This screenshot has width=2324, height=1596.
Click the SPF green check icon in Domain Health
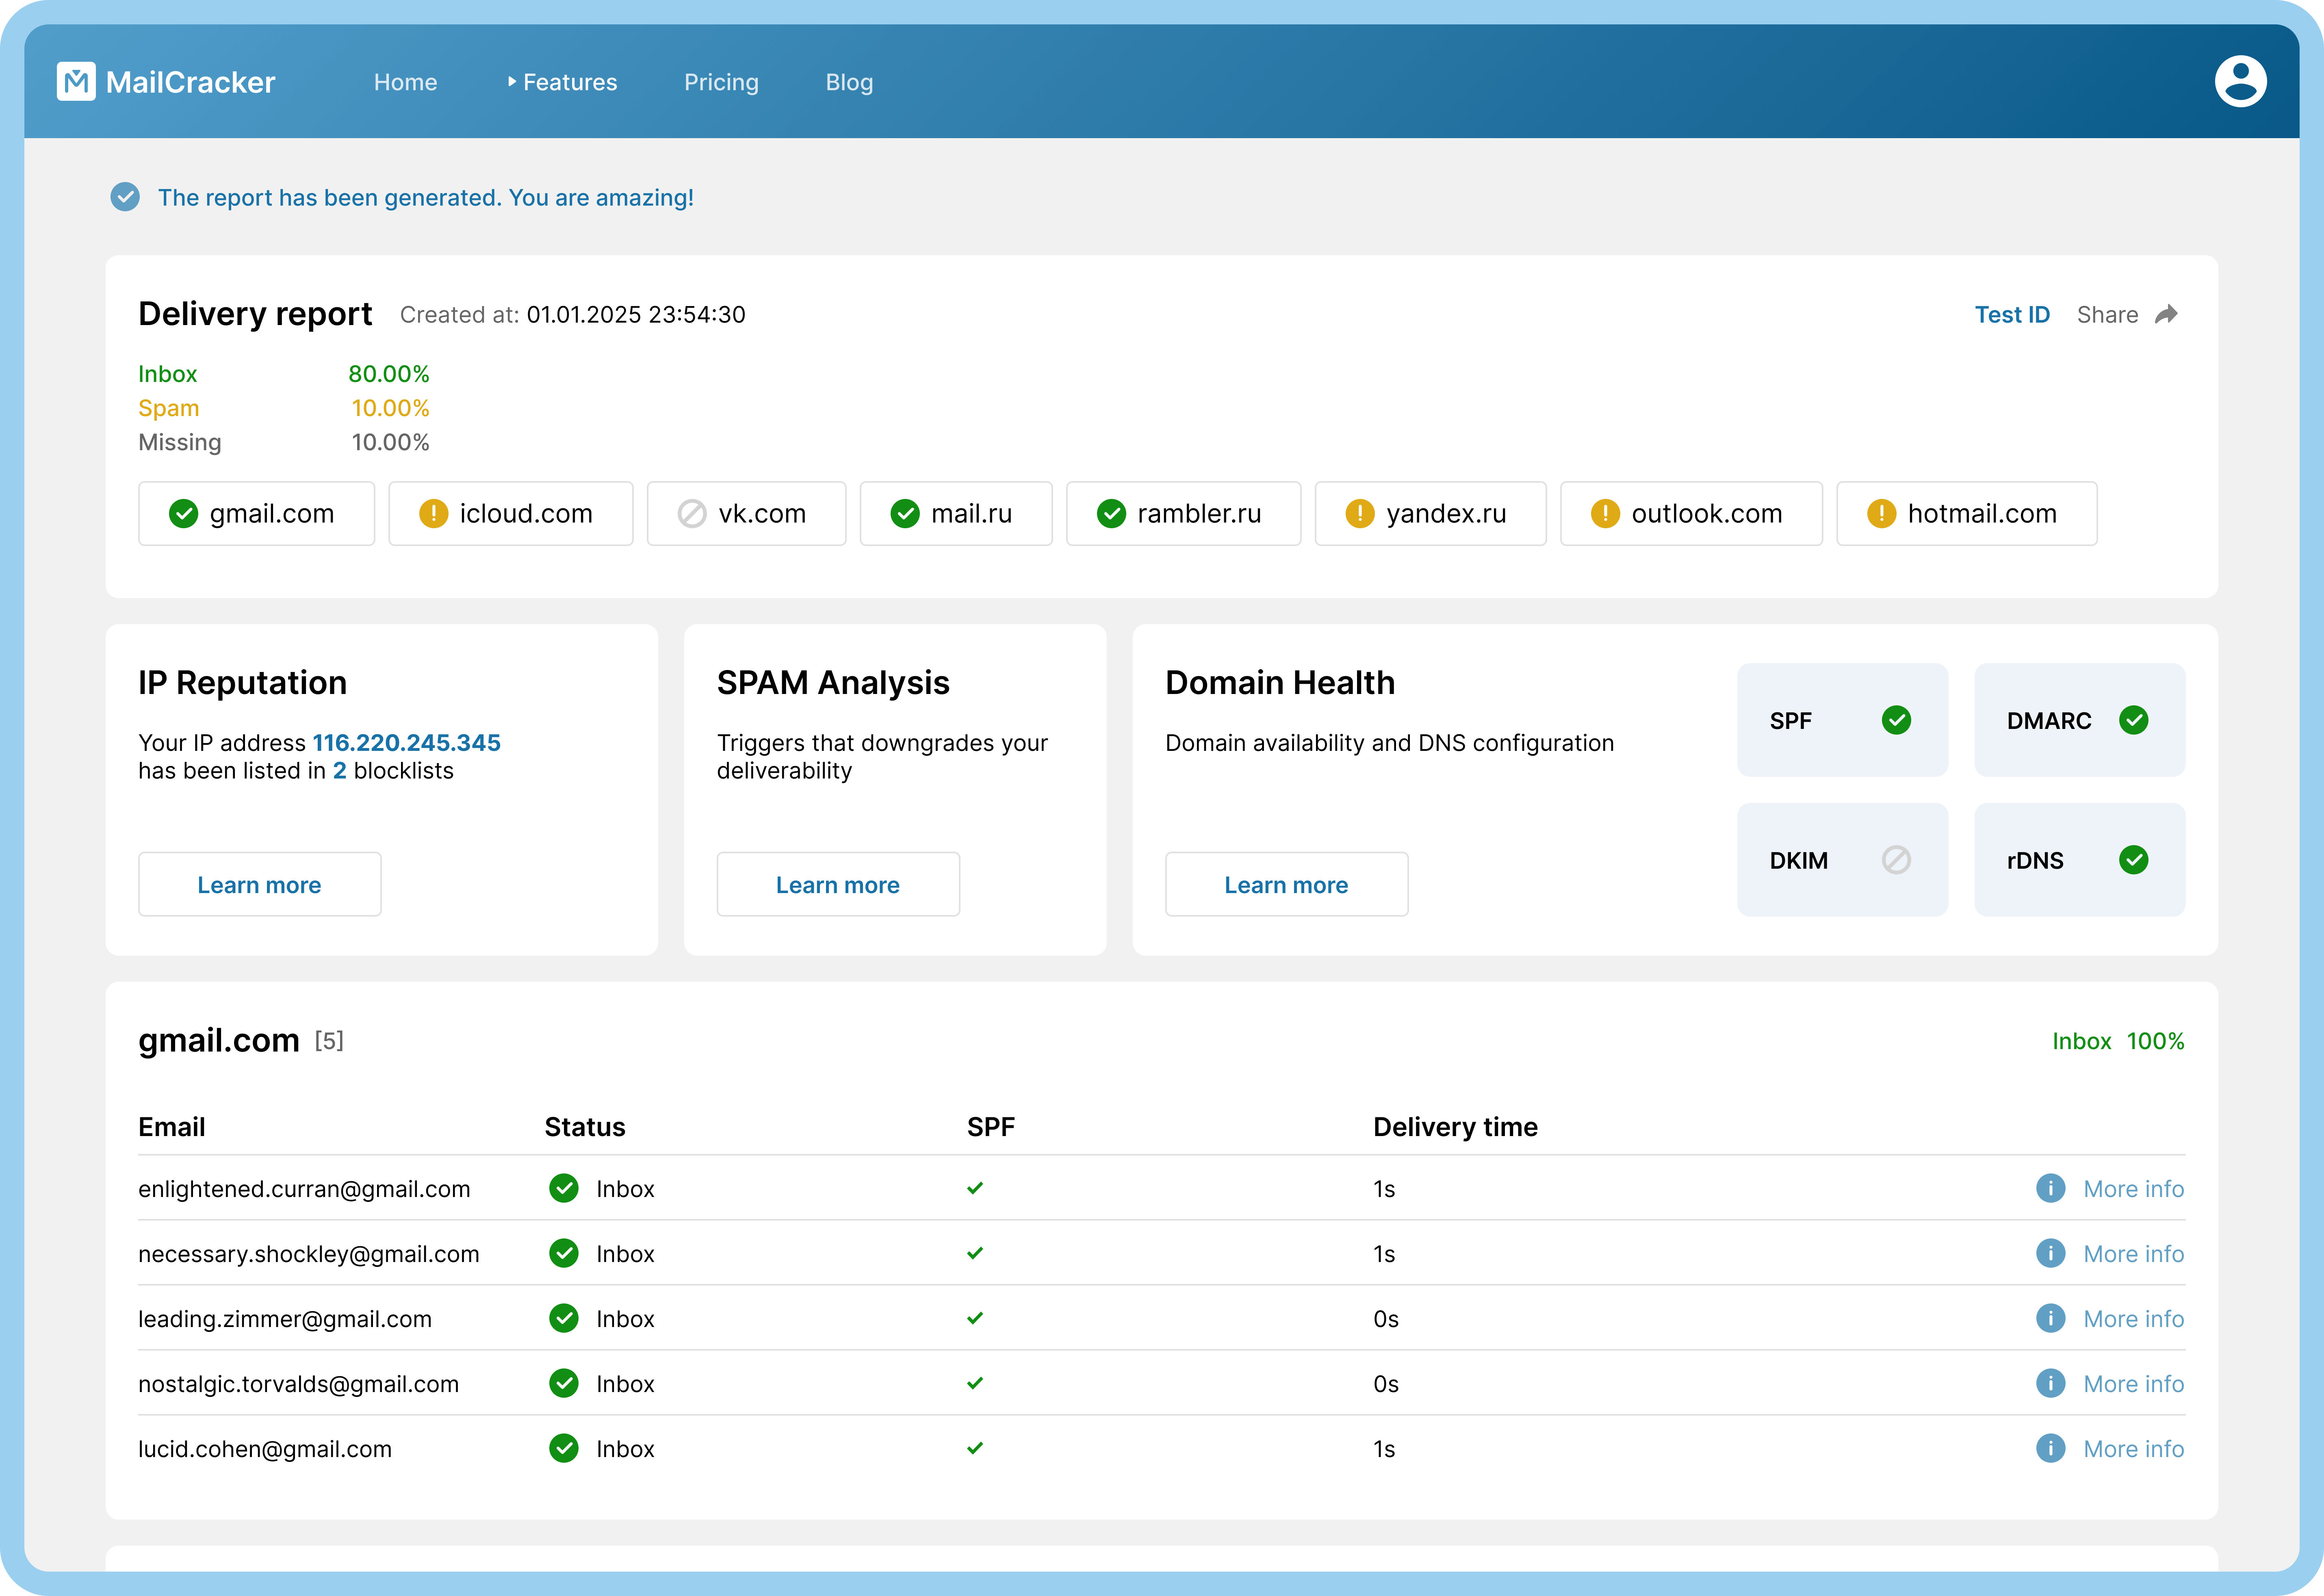click(1896, 720)
